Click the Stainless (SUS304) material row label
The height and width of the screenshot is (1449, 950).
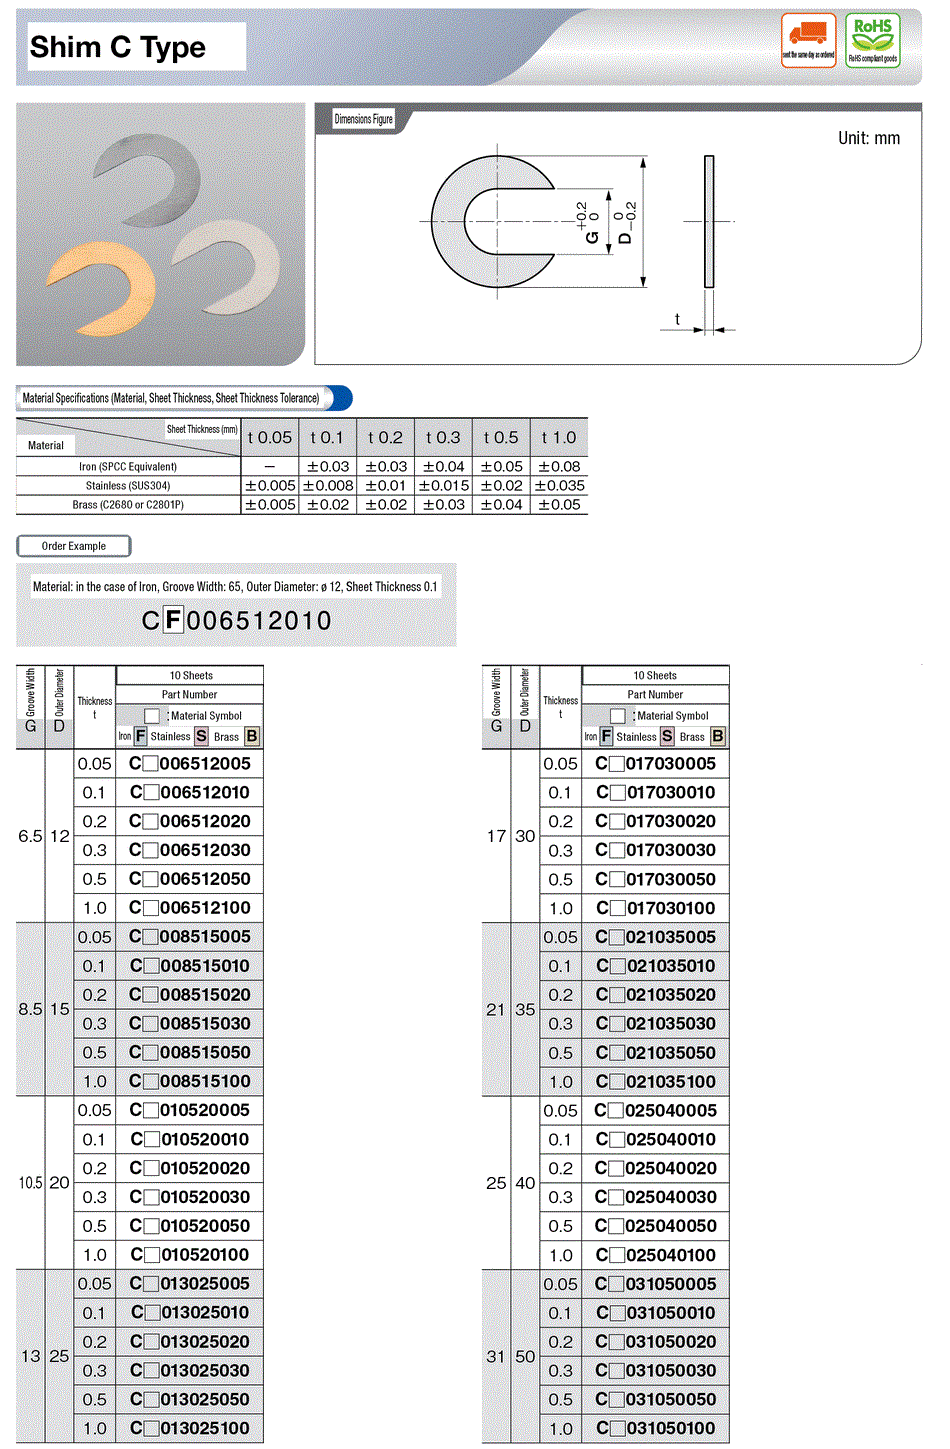coord(128,486)
